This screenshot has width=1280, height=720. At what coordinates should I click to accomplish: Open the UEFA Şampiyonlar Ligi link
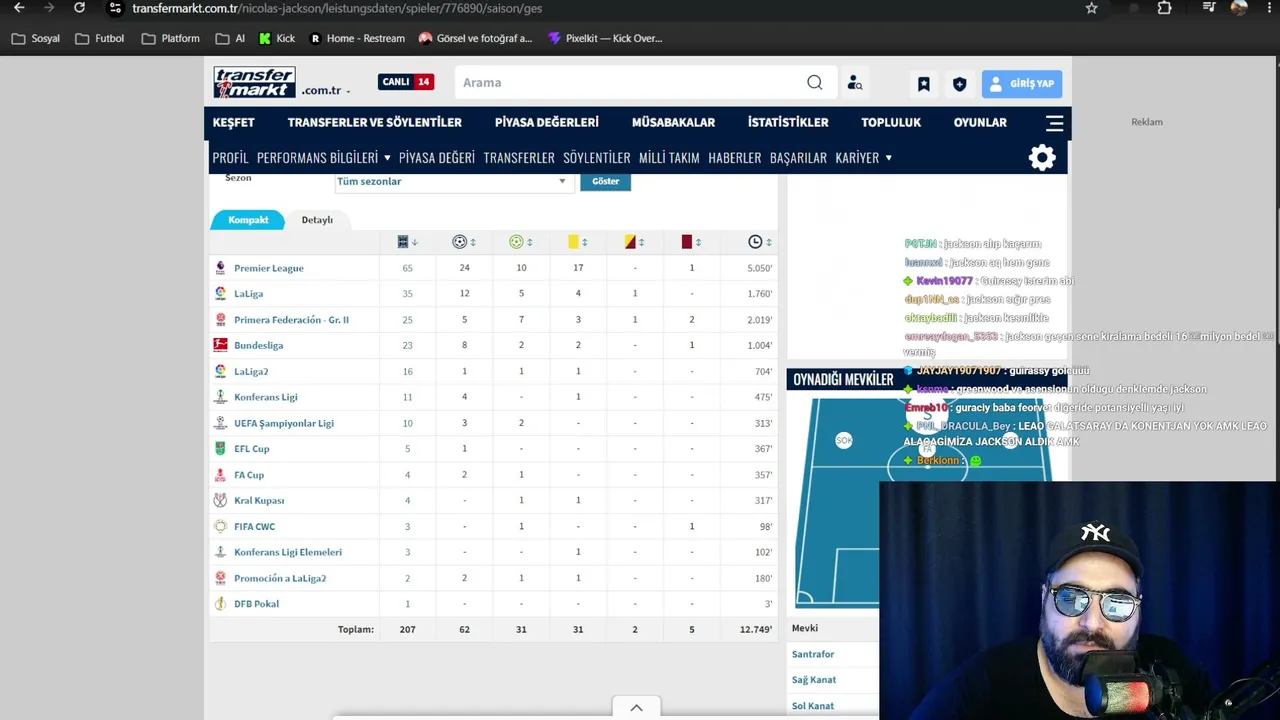click(x=284, y=424)
